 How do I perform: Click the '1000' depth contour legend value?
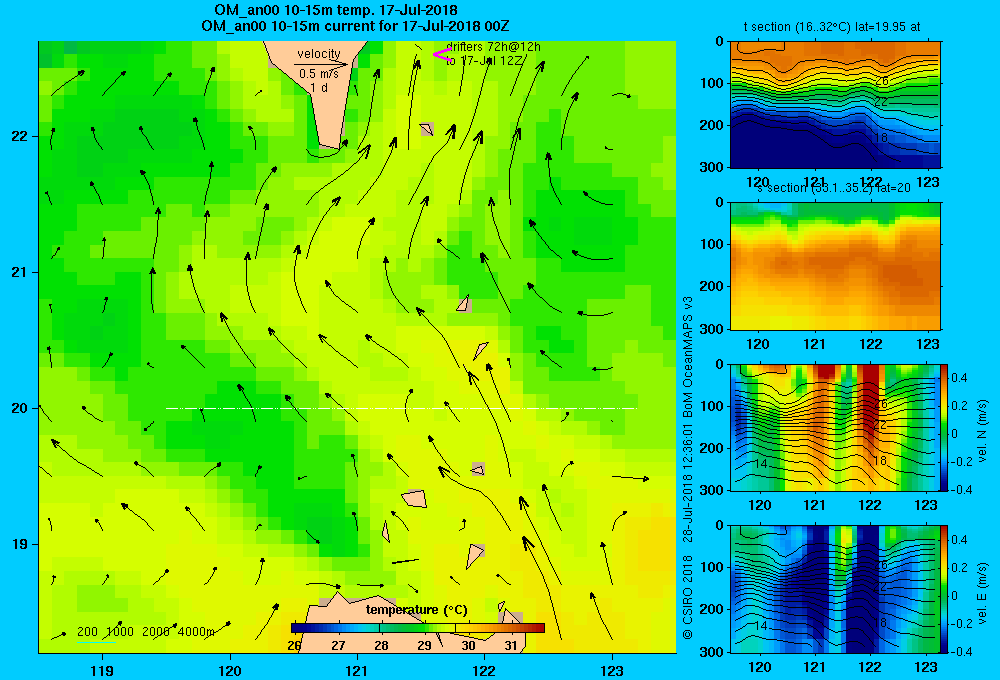point(120,632)
